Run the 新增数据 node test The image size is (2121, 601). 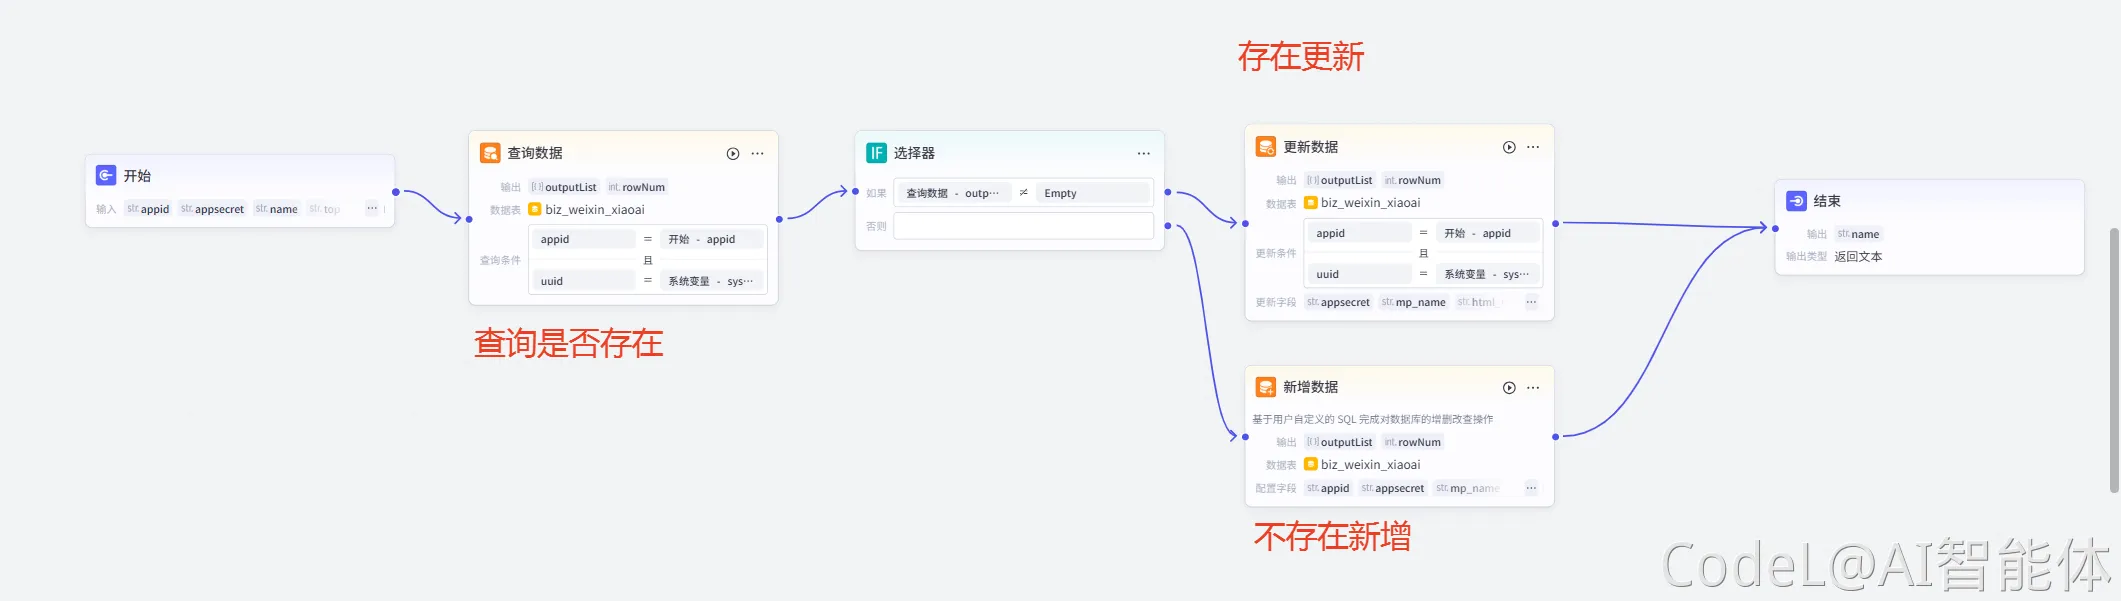click(1509, 388)
